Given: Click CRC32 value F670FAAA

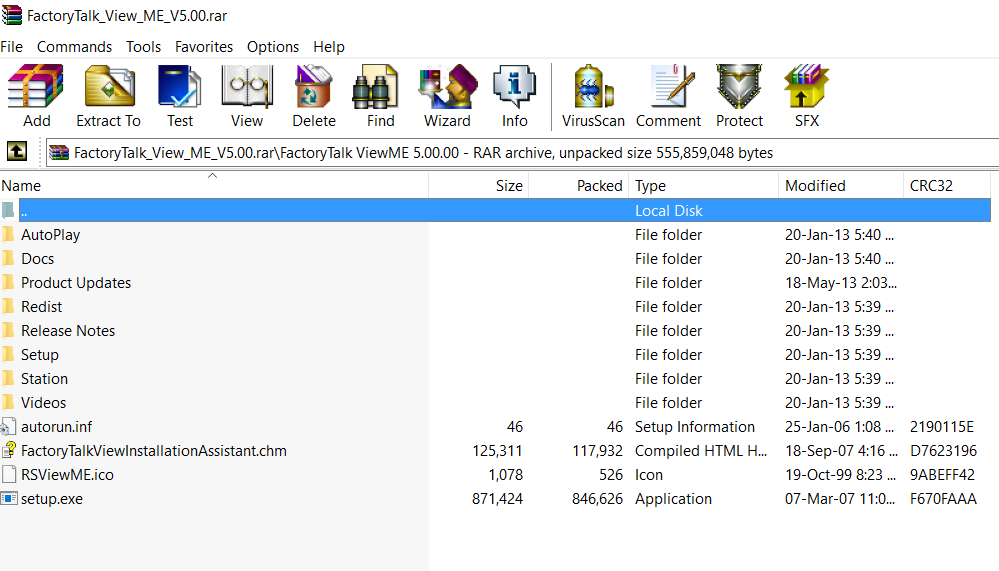Looking at the screenshot, I should tap(943, 498).
